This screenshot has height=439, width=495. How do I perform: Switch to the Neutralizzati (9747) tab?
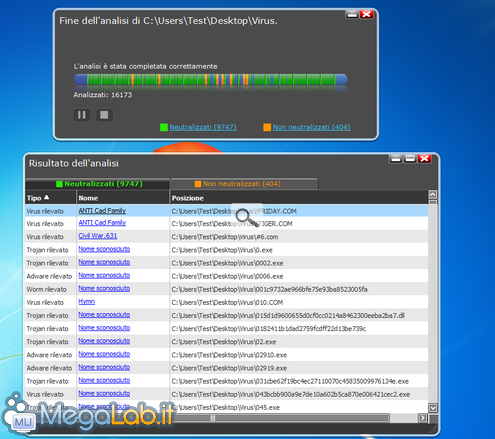click(98, 184)
